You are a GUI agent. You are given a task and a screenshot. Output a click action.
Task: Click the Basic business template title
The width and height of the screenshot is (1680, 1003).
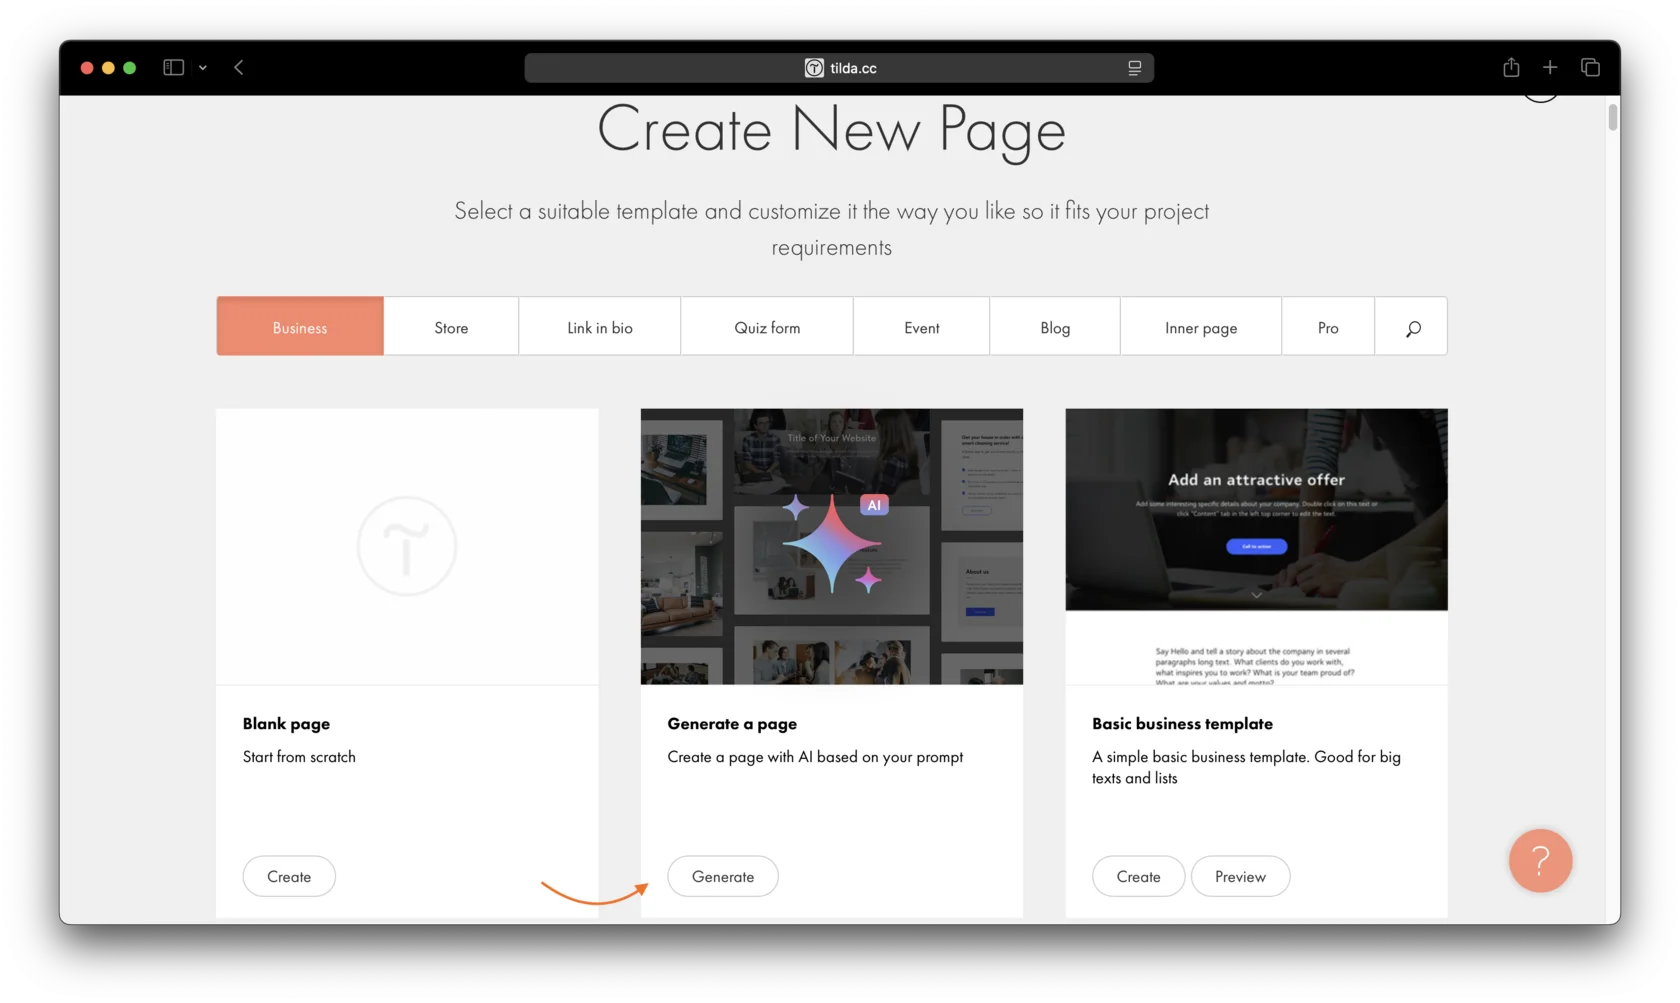pyautogui.click(x=1182, y=723)
